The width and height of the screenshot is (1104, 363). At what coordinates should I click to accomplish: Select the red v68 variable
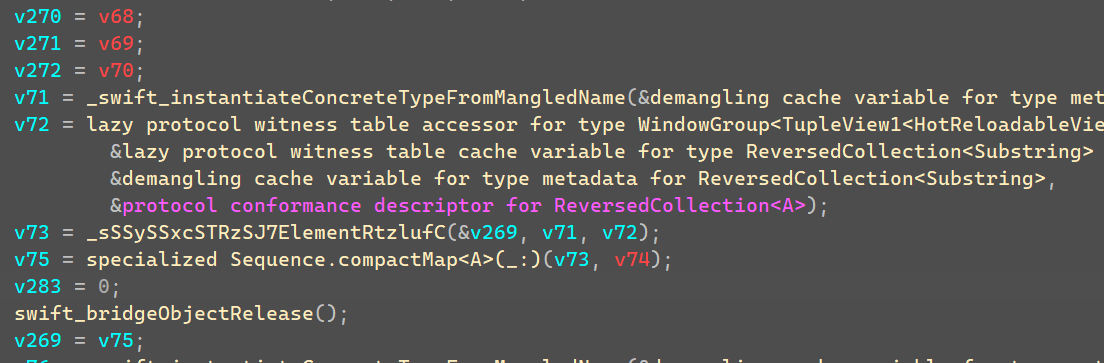(x=116, y=16)
